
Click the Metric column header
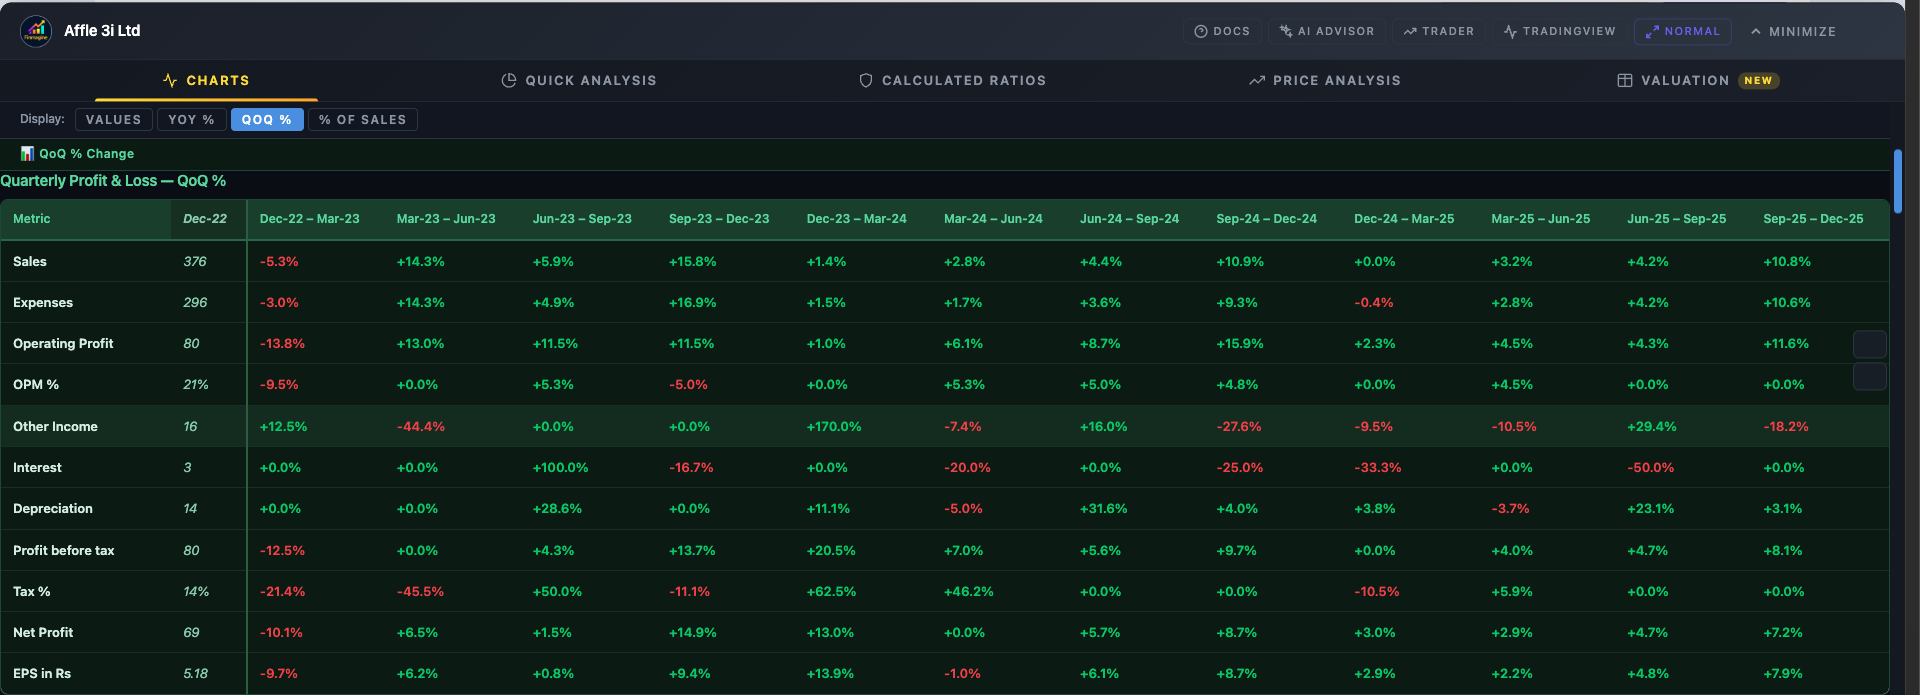coord(32,219)
